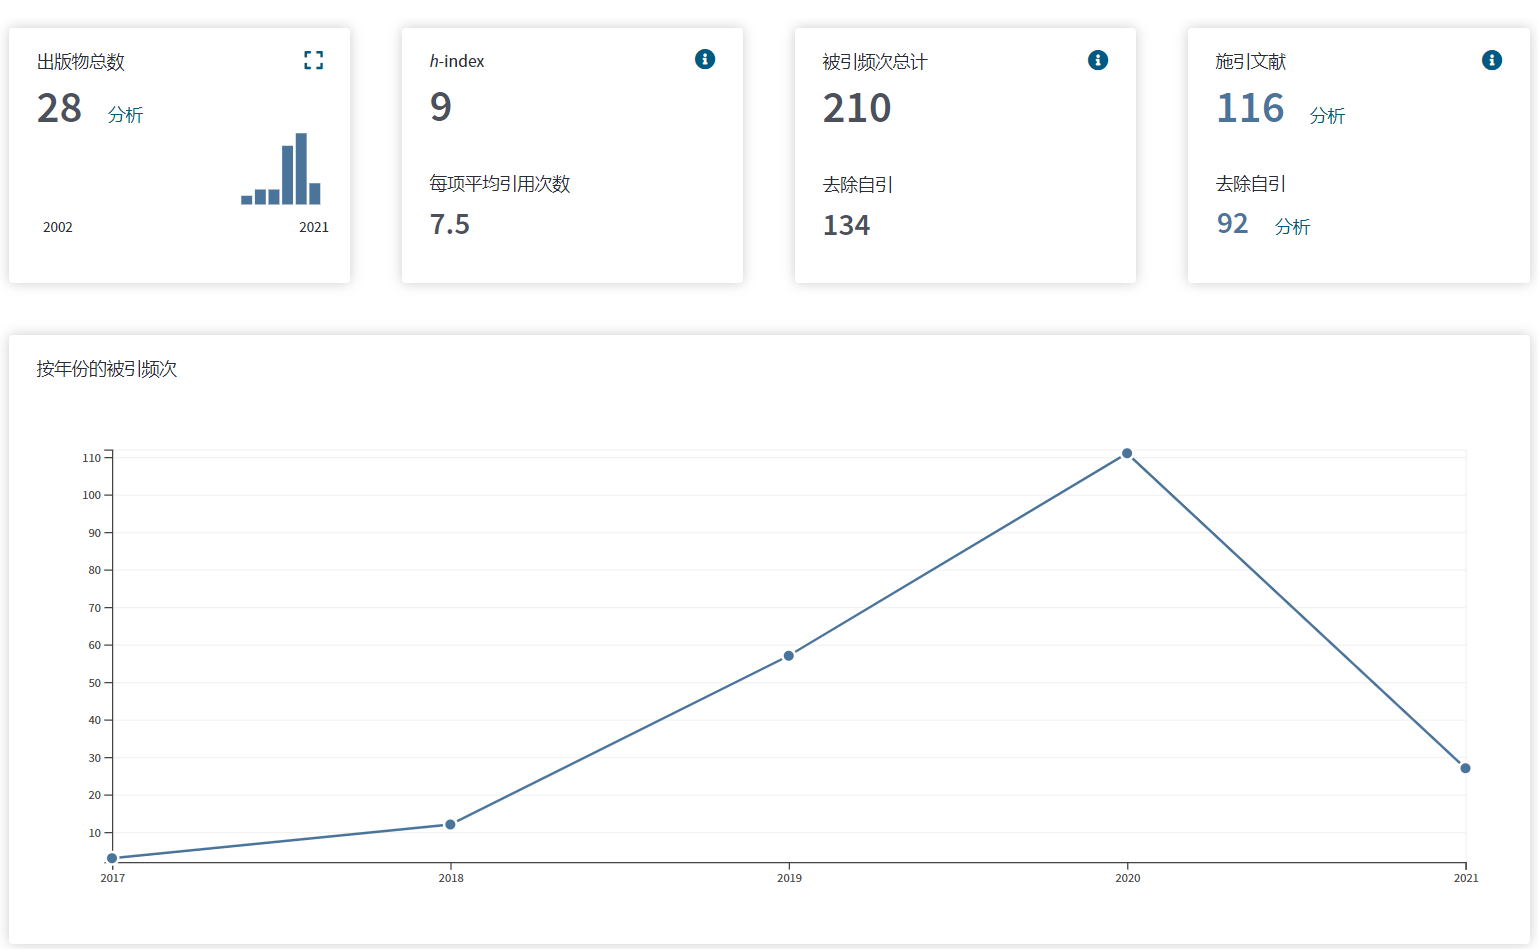Screen dimensions: 1538x951
Task: Select the 110 y-axis label
Action: coord(92,458)
